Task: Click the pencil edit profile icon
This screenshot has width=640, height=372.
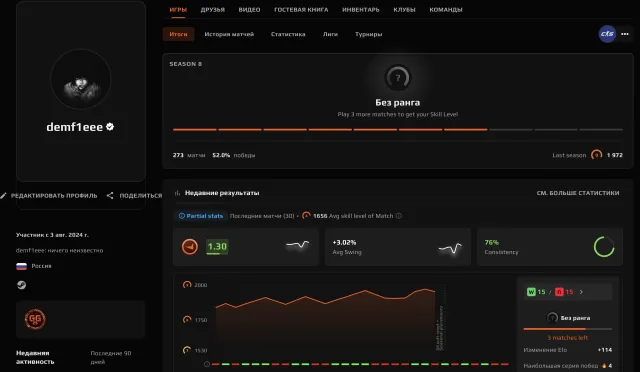Action: click(x=3, y=196)
